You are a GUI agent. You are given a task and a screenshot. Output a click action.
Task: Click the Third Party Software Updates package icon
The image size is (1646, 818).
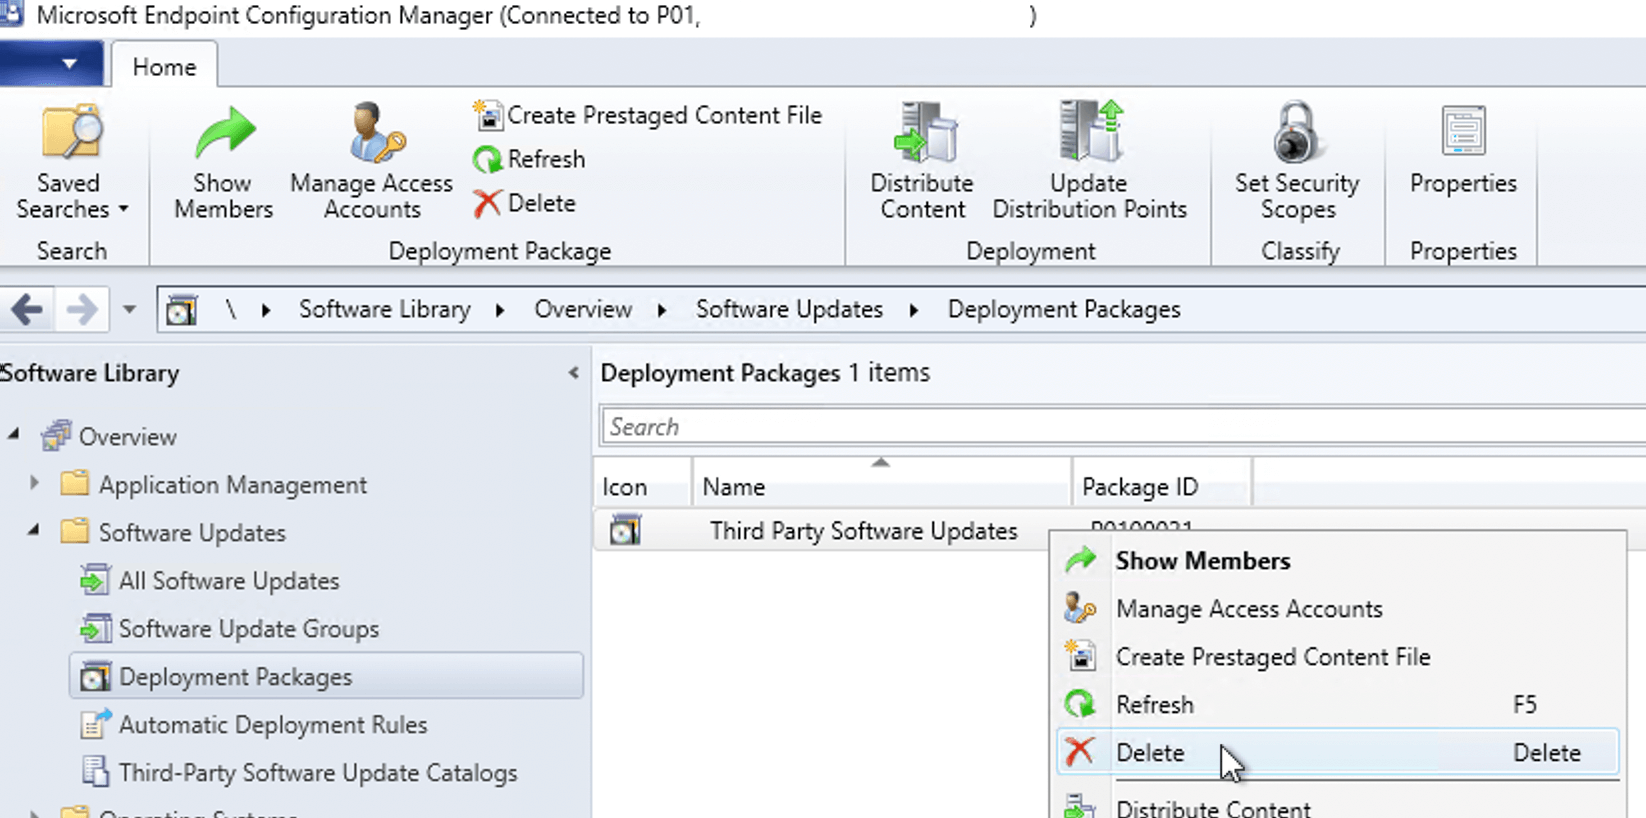click(x=626, y=530)
